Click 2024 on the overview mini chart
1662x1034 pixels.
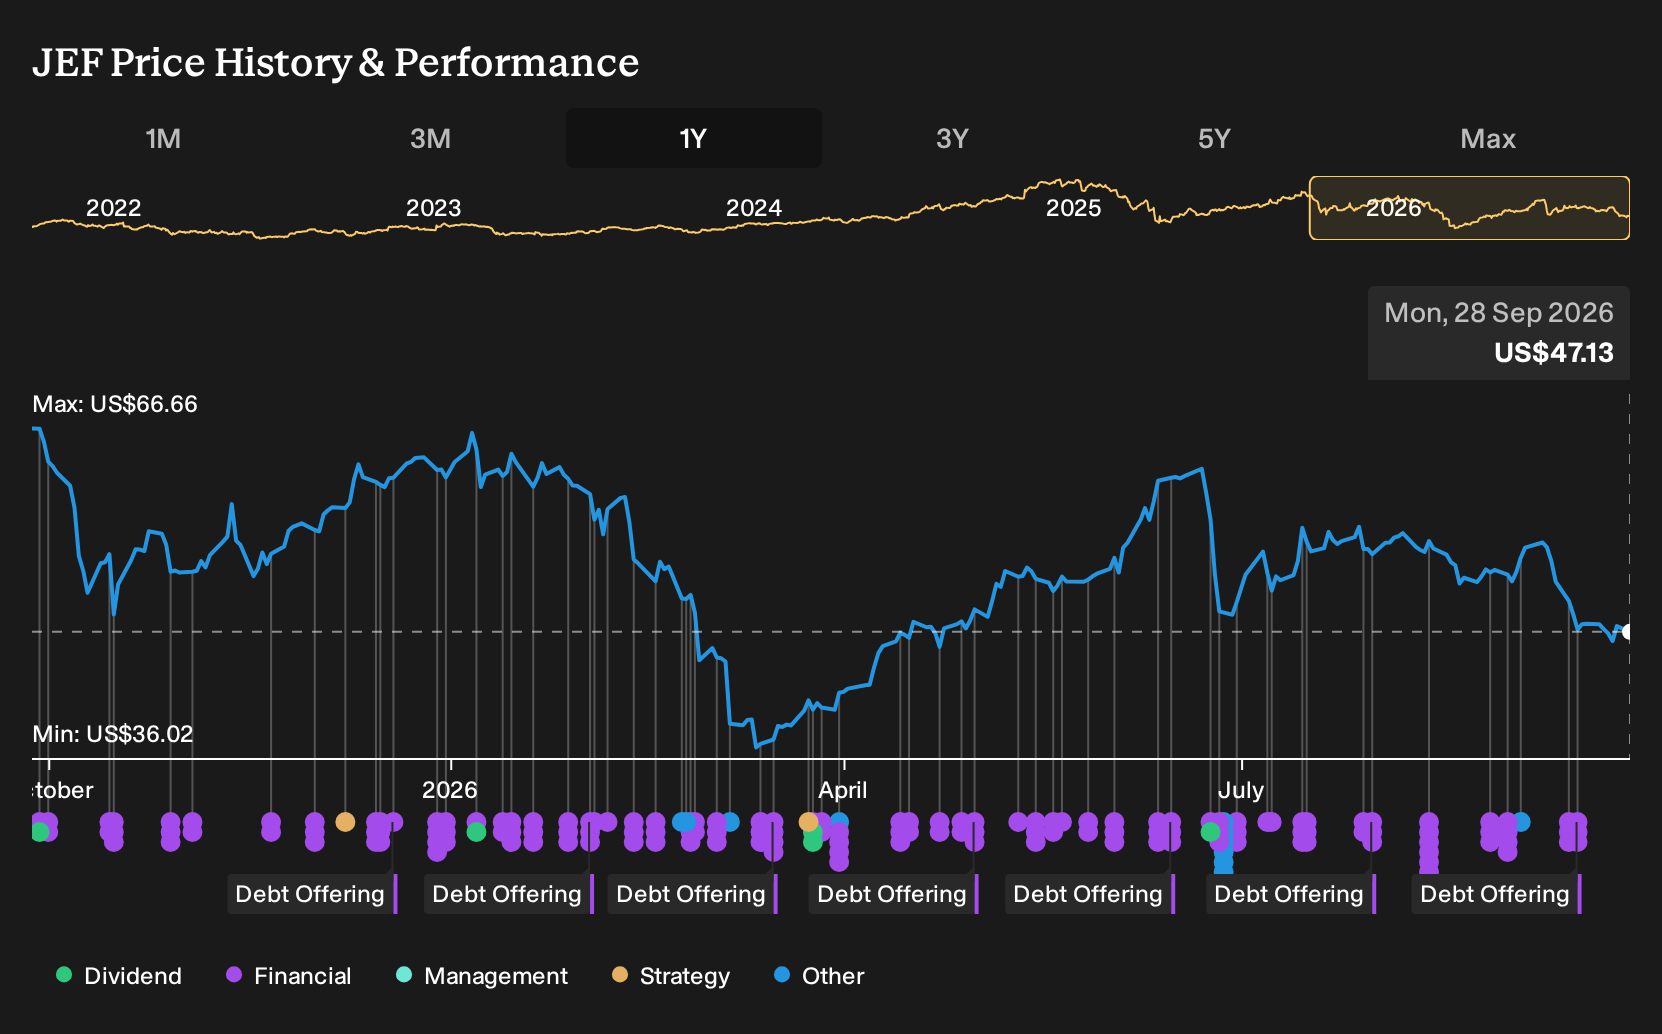coord(753,208)
